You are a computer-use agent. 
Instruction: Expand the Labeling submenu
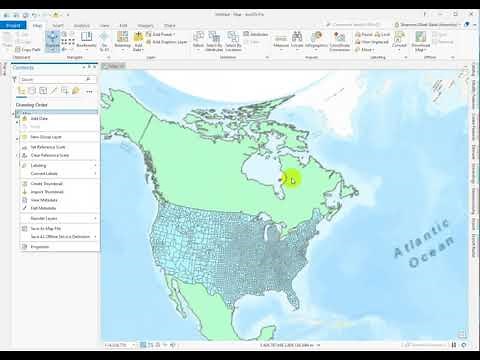coord(59,165)
